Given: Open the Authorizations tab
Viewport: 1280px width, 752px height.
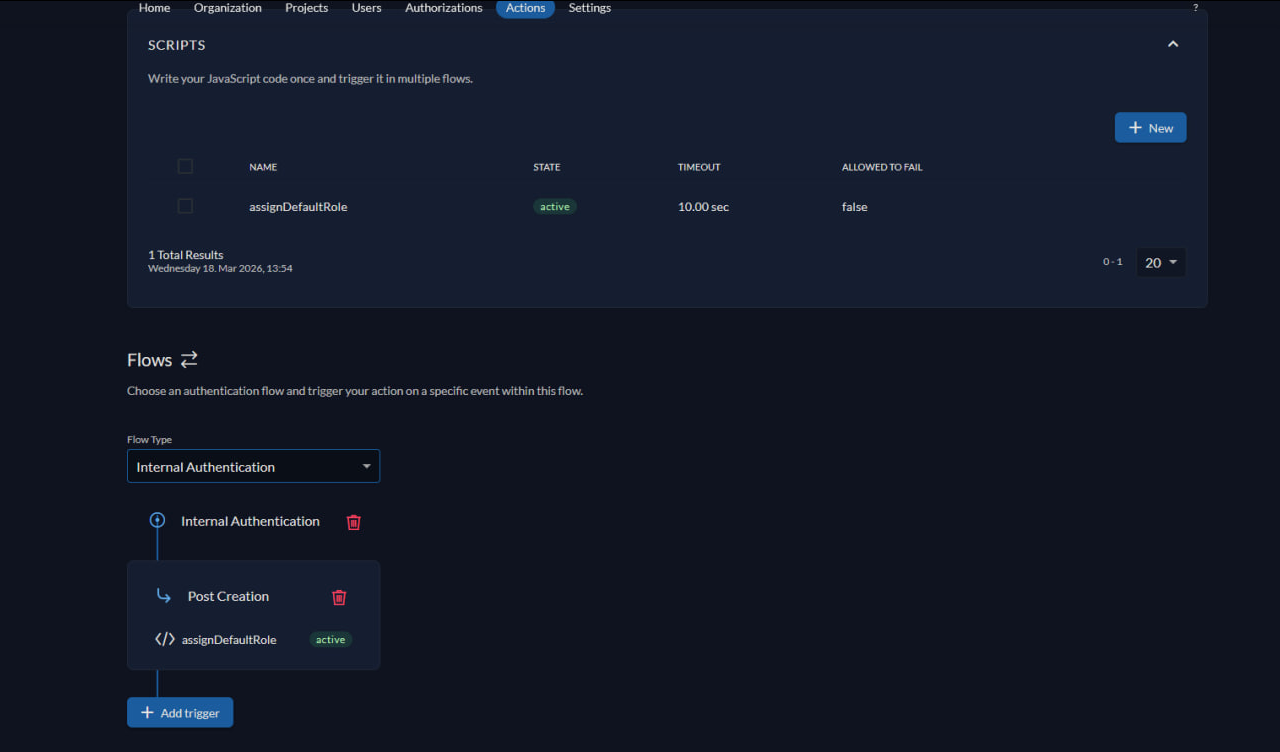Looking at the screenshot, I should click(x=444, y=8).
